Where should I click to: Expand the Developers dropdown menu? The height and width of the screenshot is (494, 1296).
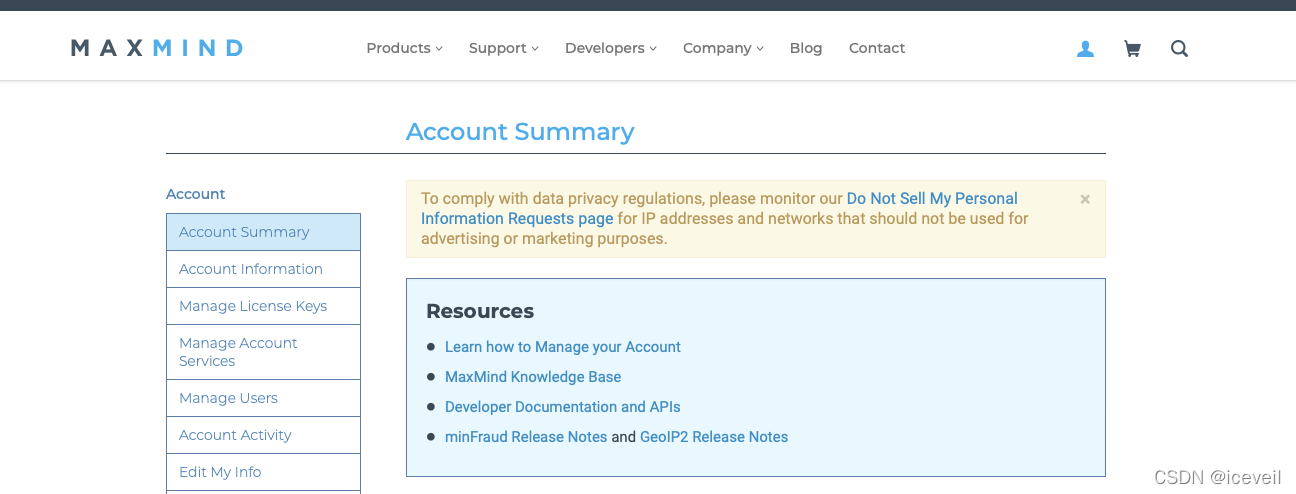point(610,48)
